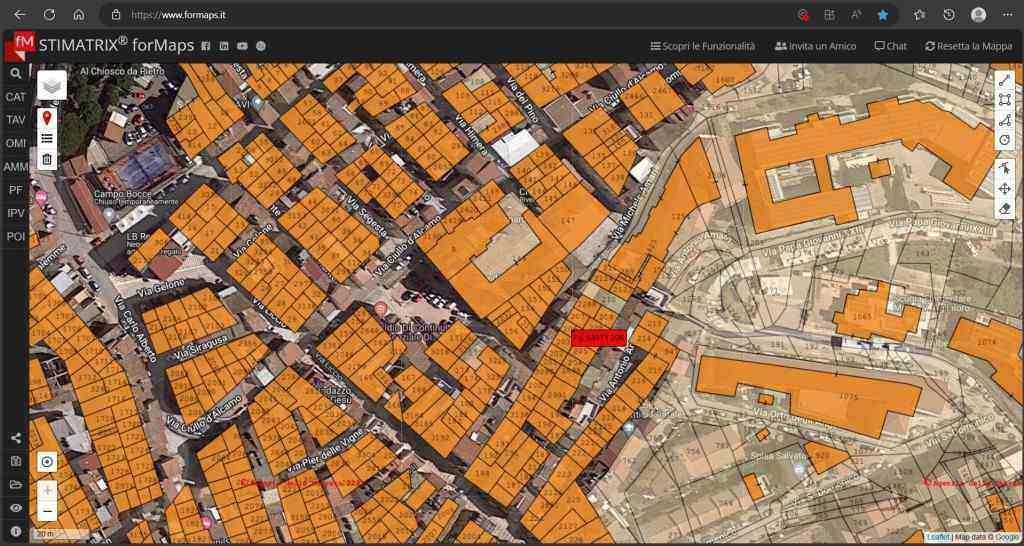Select the rectangle draw tool
Viewport: 1024px width, 546px height.
pos(1005,100)
